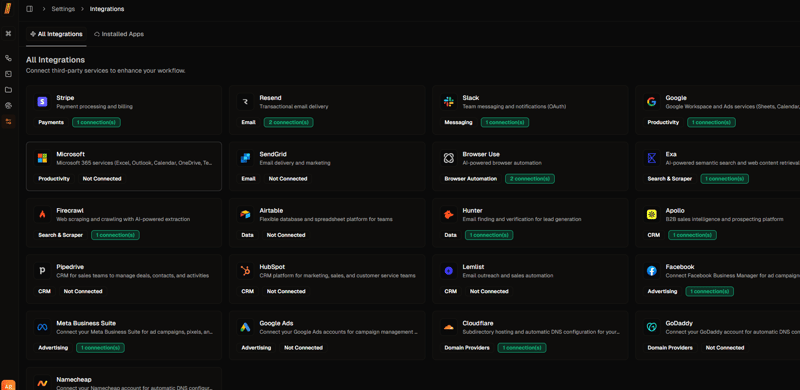Click the Slack logo icon

(448, 102)
